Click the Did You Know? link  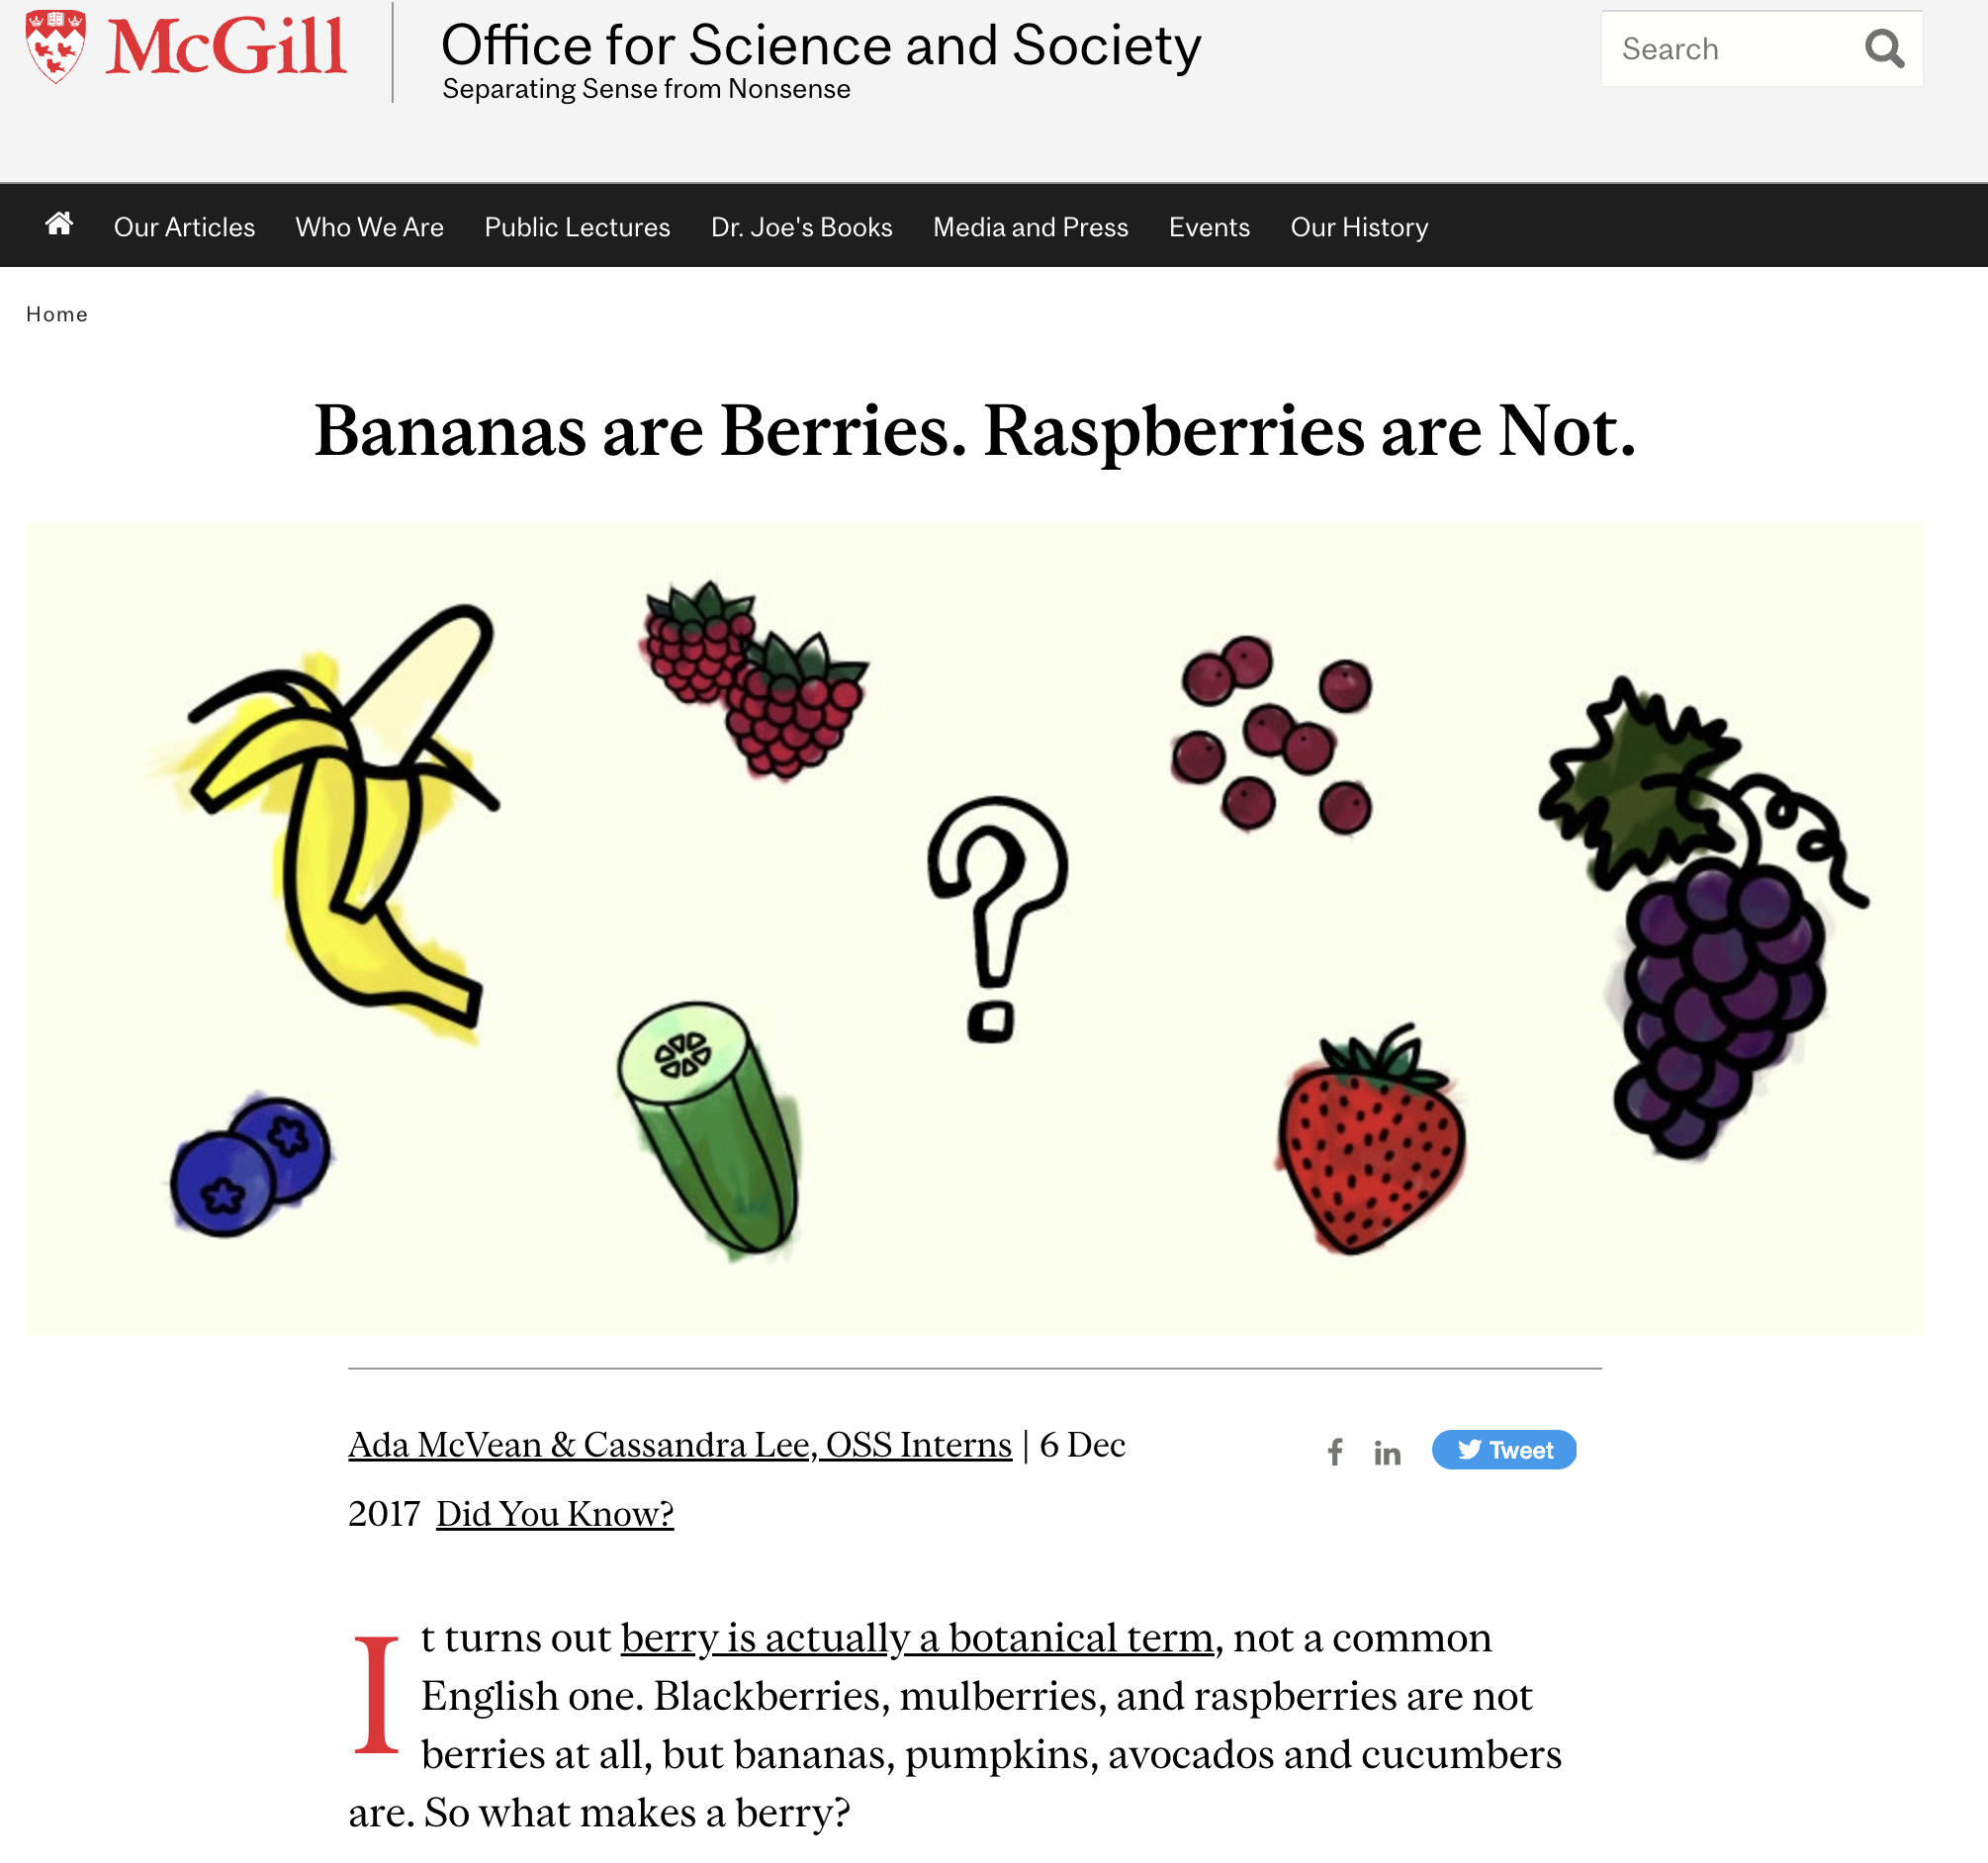pyautogui.click(x=555, y=1511)
